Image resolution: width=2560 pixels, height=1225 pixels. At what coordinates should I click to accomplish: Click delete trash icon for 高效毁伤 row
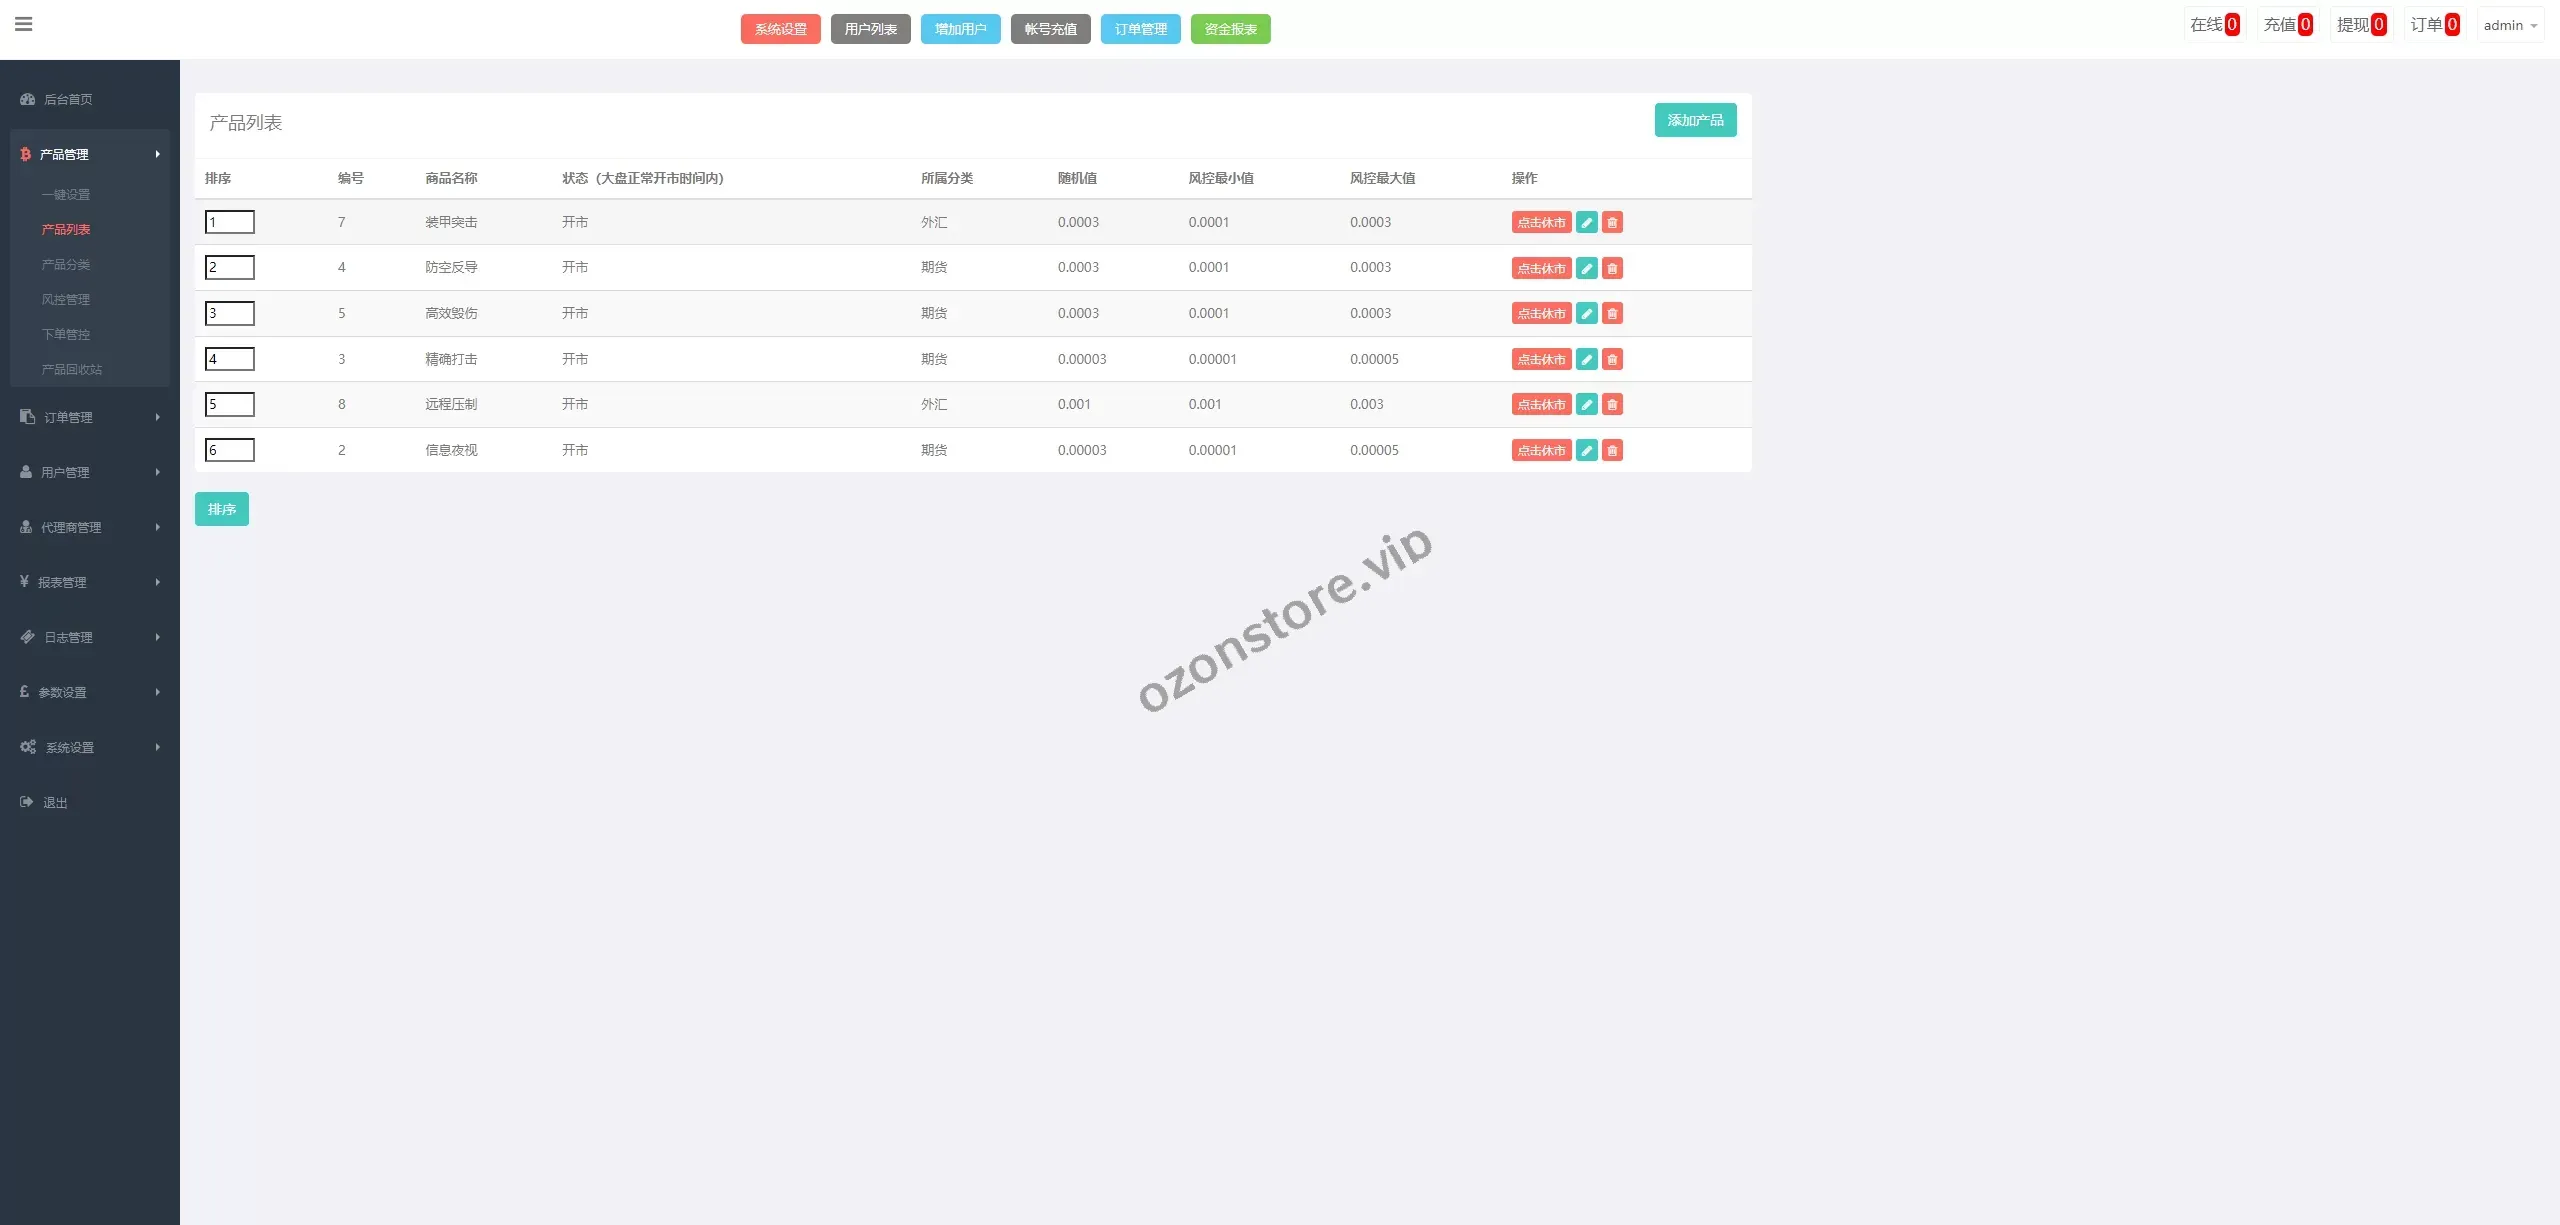1612,313
